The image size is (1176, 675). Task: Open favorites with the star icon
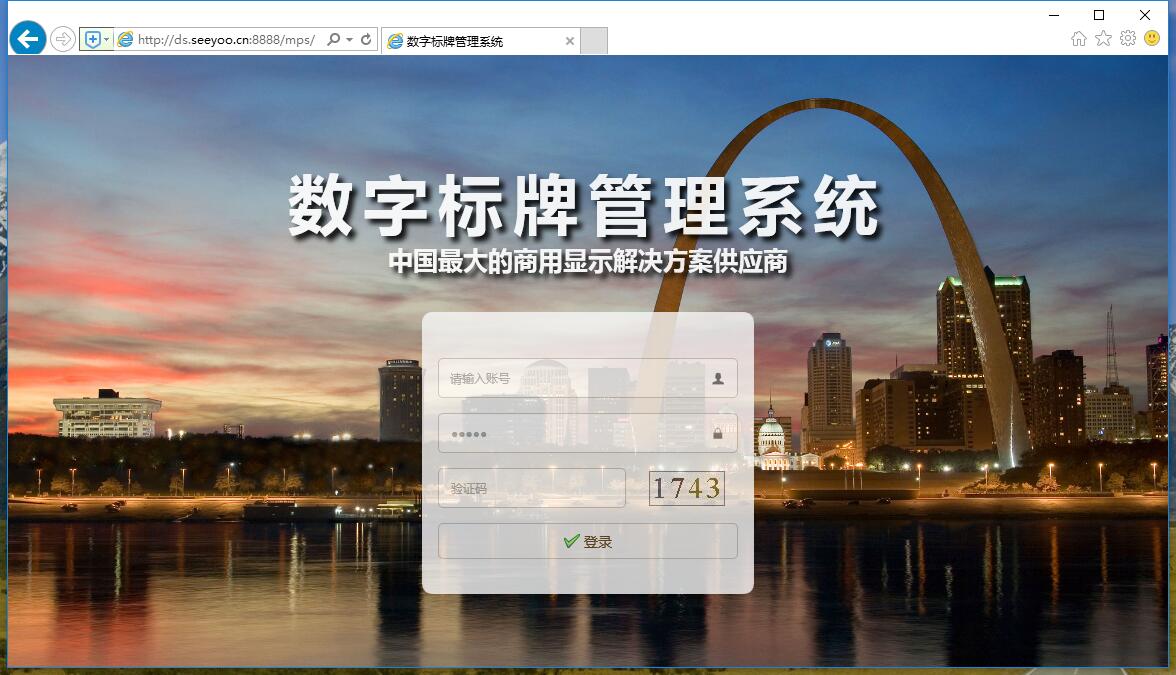[1103, 38]
